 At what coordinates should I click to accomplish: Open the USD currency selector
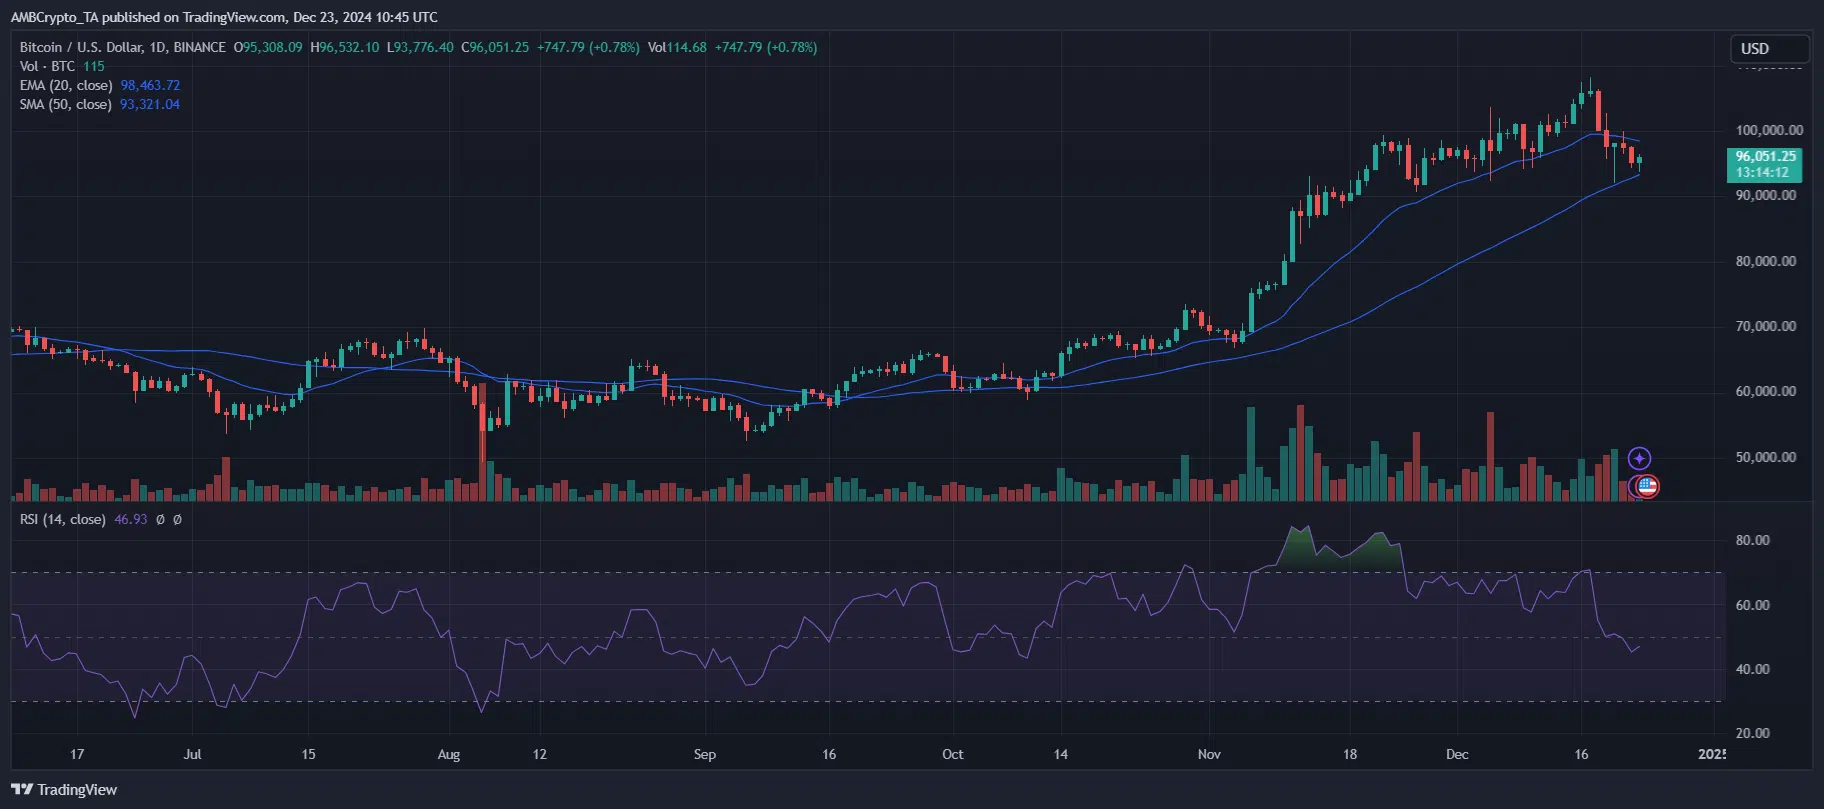click(x=1769, y=48)
